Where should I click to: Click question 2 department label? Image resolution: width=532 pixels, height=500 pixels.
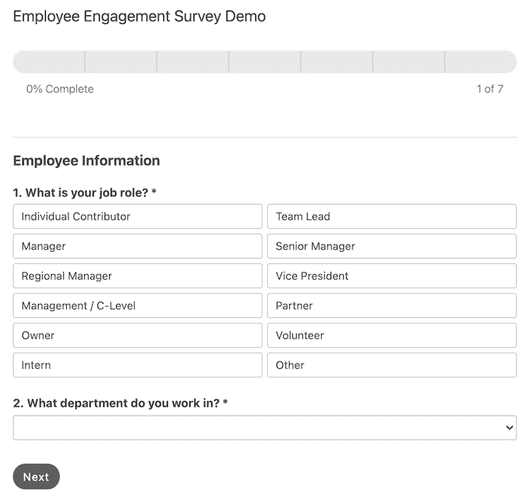tap(120, 403)
